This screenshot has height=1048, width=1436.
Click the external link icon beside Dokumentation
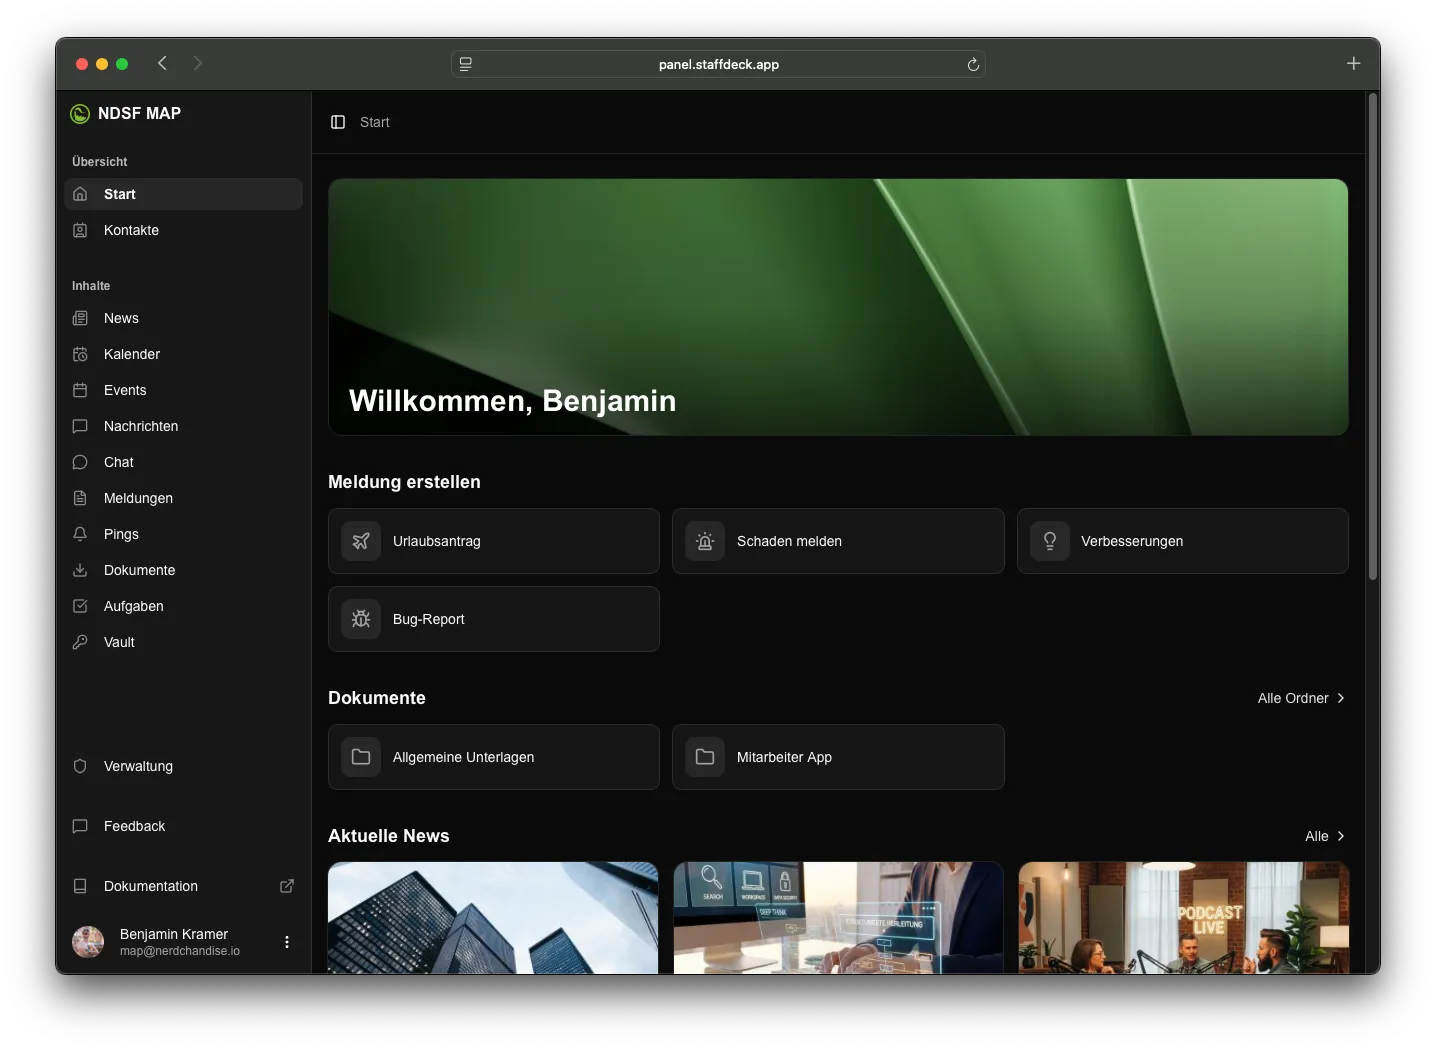[287, 886]
